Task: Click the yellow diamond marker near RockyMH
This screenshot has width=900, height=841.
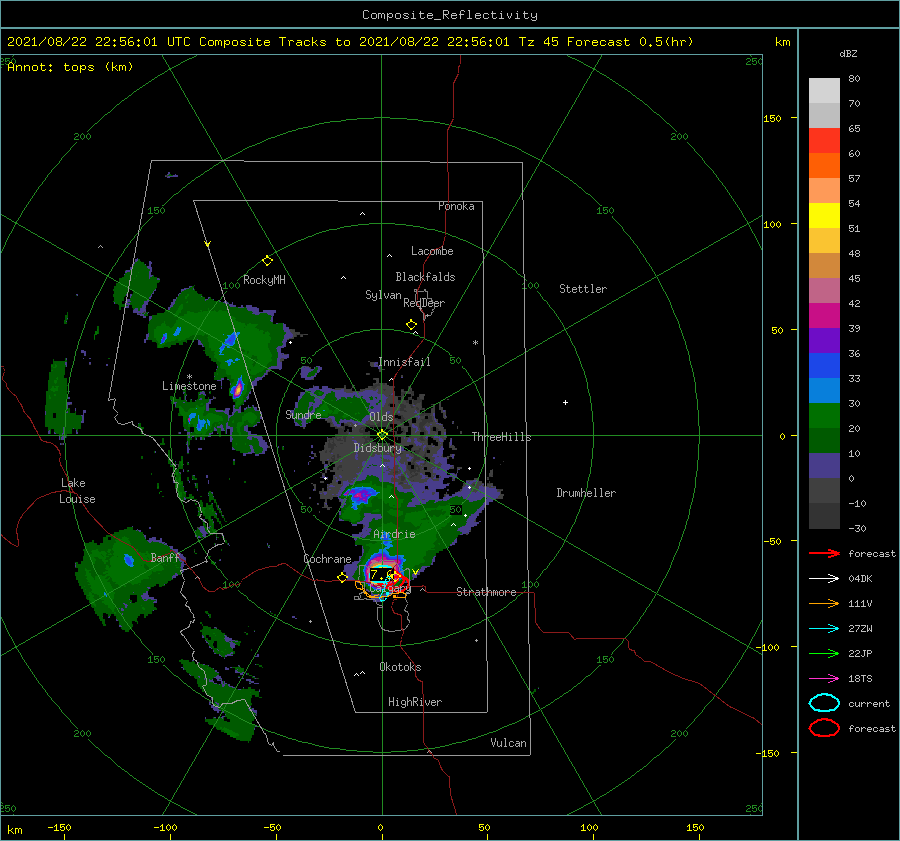Action: coord(267,261)
